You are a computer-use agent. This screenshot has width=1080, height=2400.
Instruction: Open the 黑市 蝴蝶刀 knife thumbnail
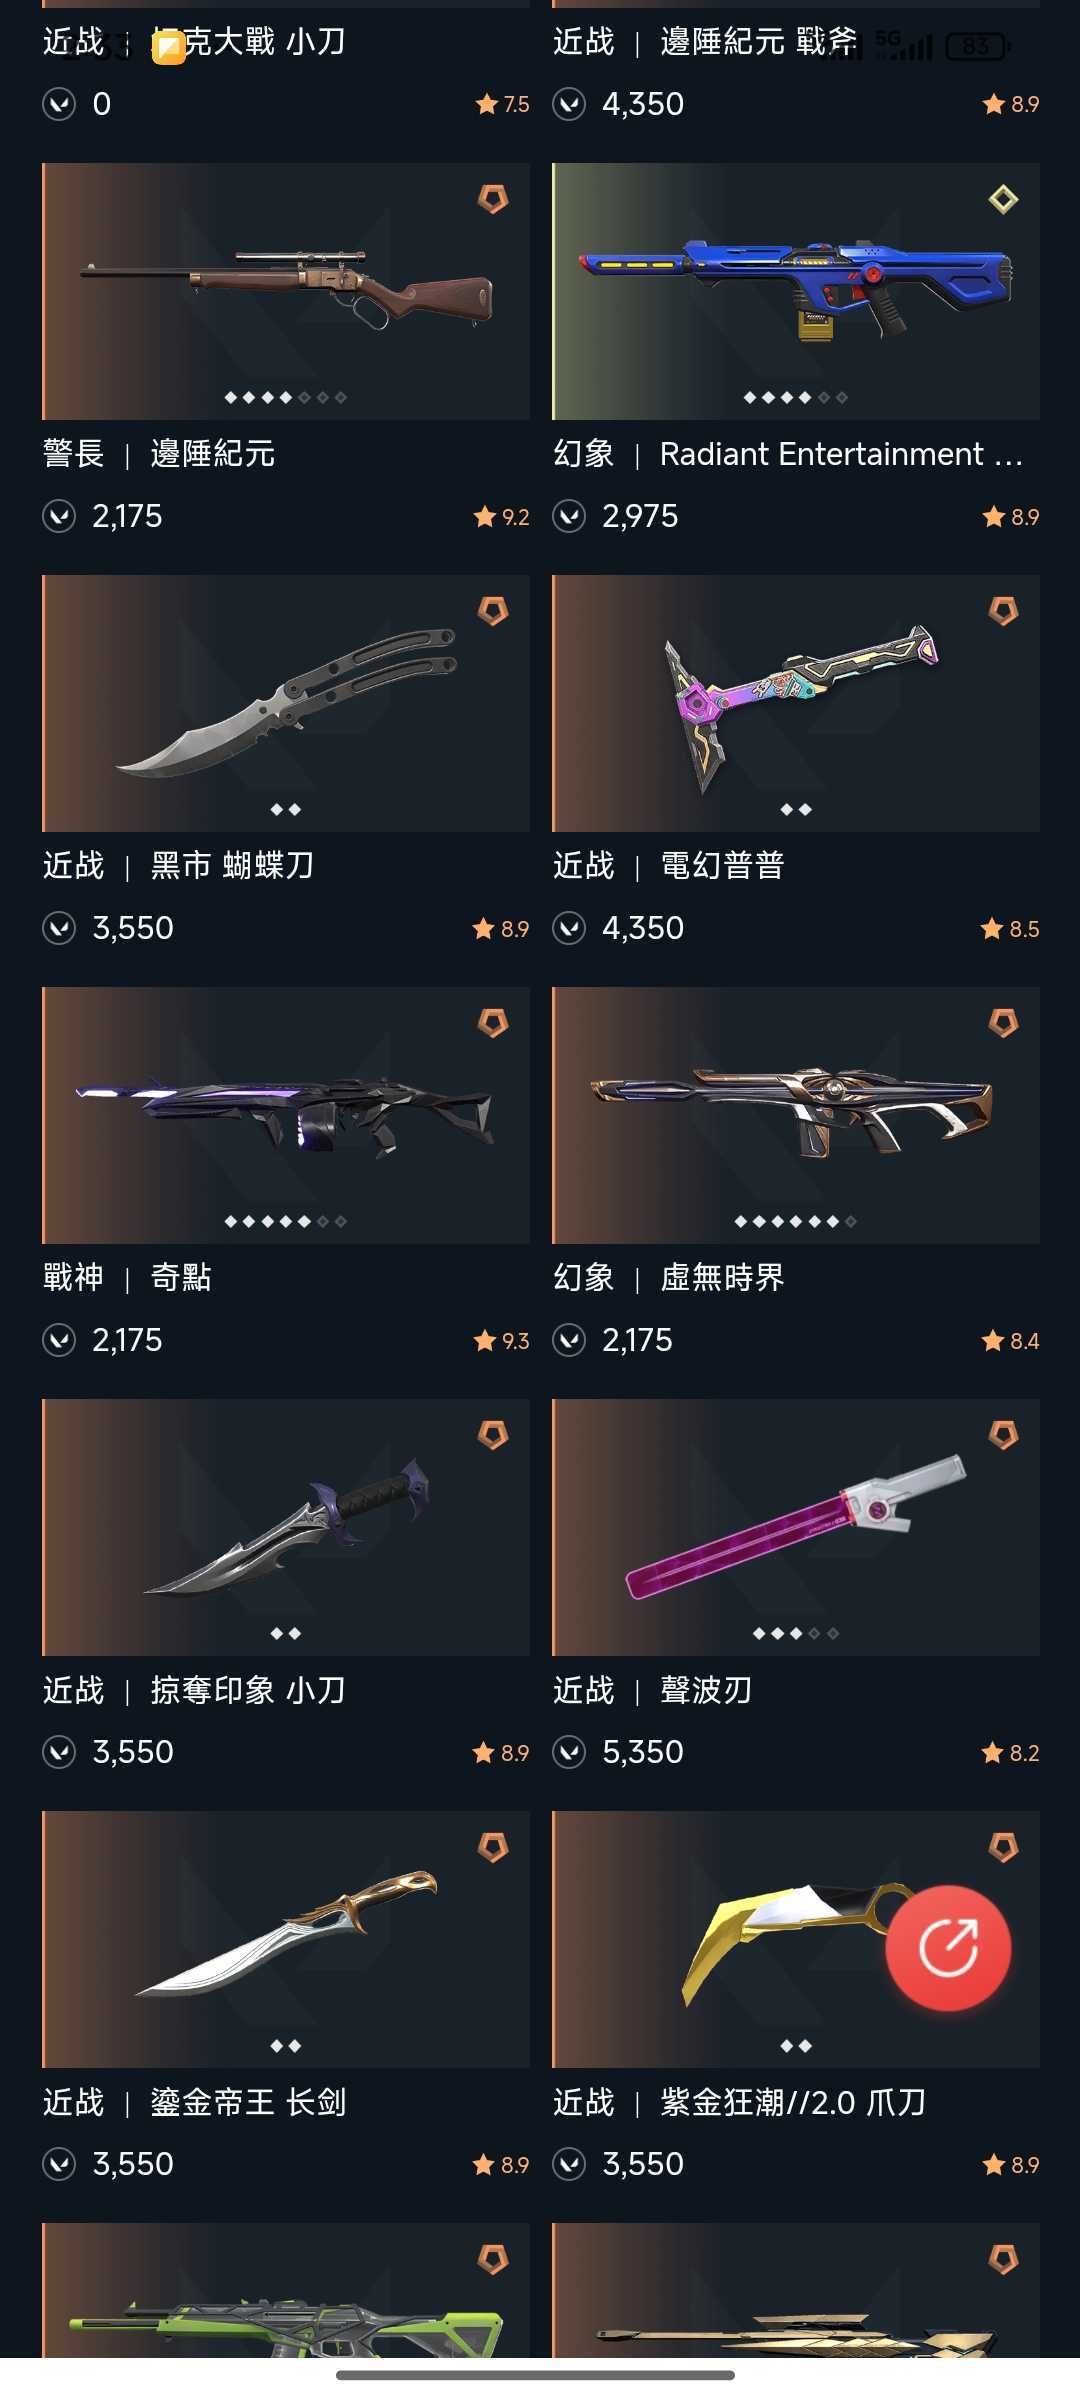coord(286,703)
